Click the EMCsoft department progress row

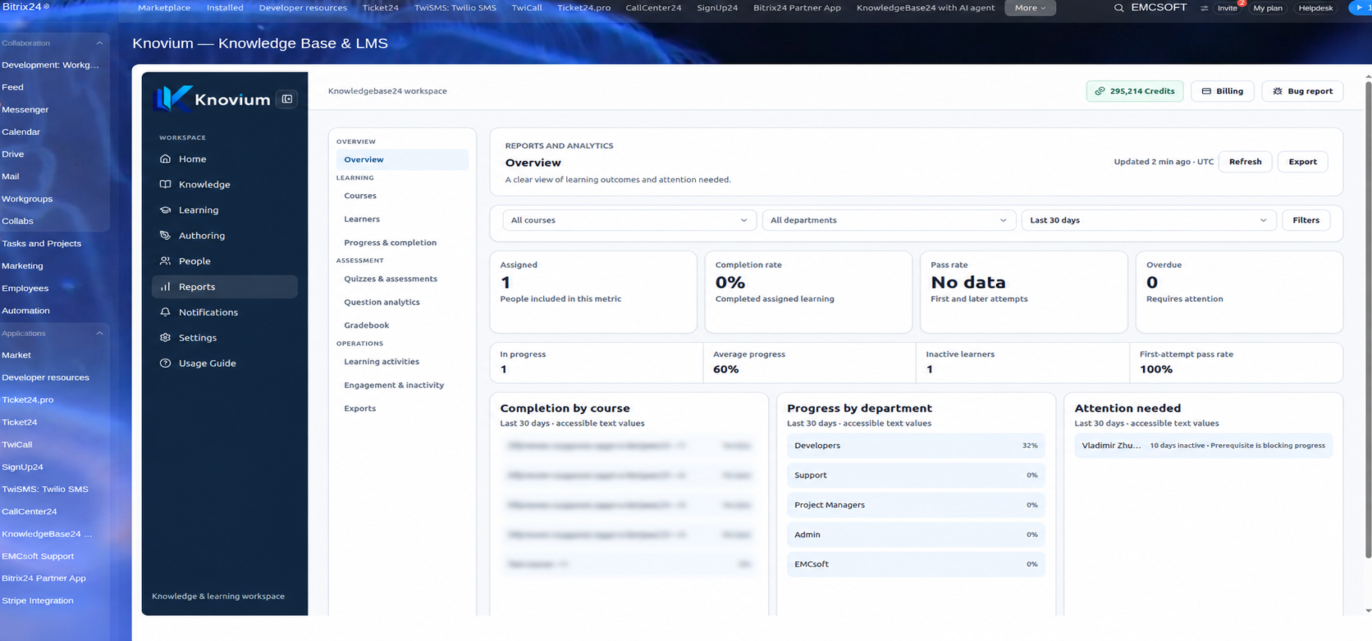pos(915,564)
